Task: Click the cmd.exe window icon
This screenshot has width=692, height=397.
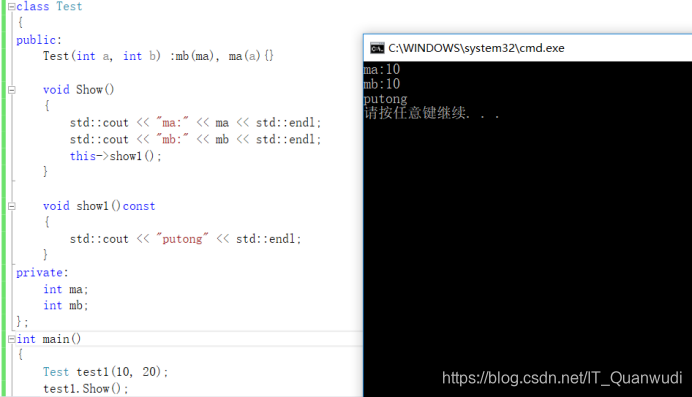Action: click(x=377, y=48)
